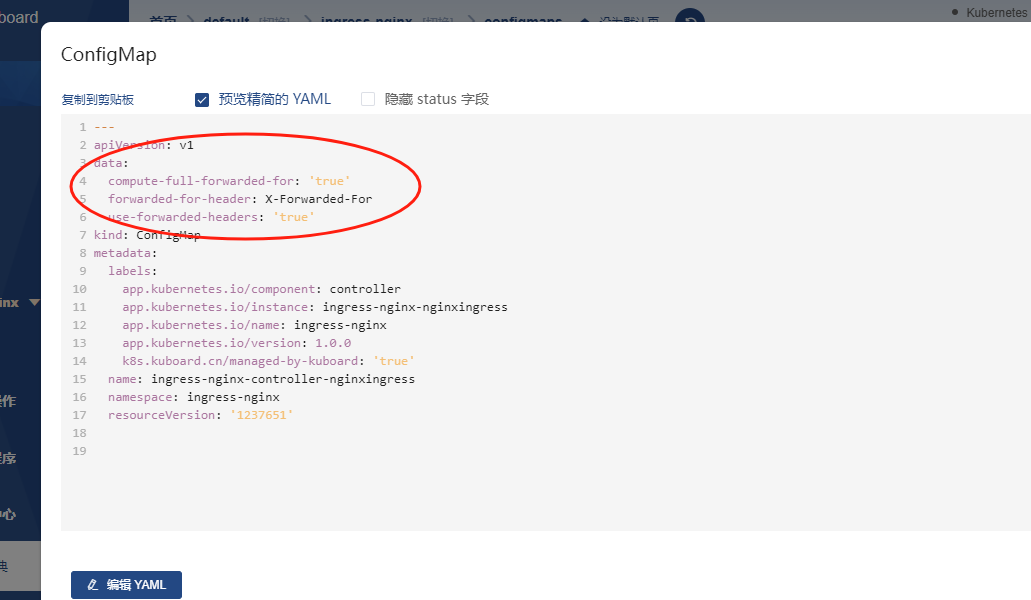This screenshot has width=1031, height=600.
Task: Go to ingress-nginx breadcrumb item
Action: pyautogui.click(x=366, y=20)
